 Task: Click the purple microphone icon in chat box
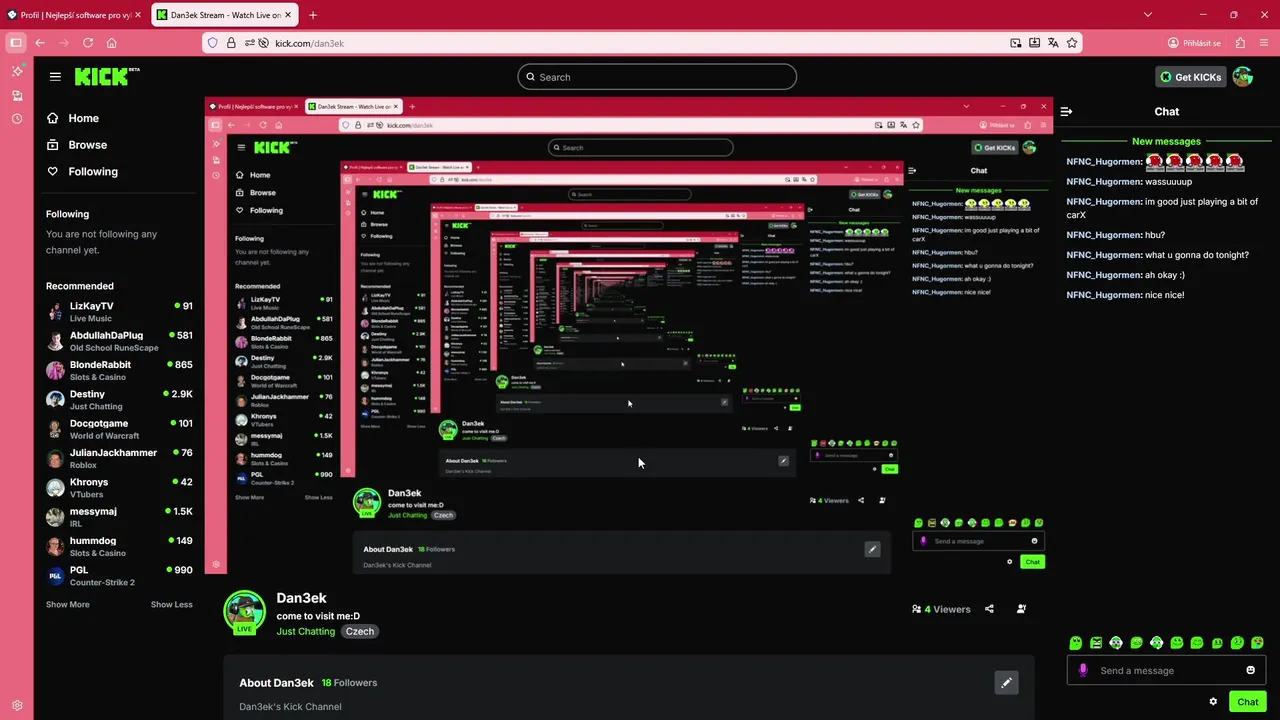coord(1083,670)
